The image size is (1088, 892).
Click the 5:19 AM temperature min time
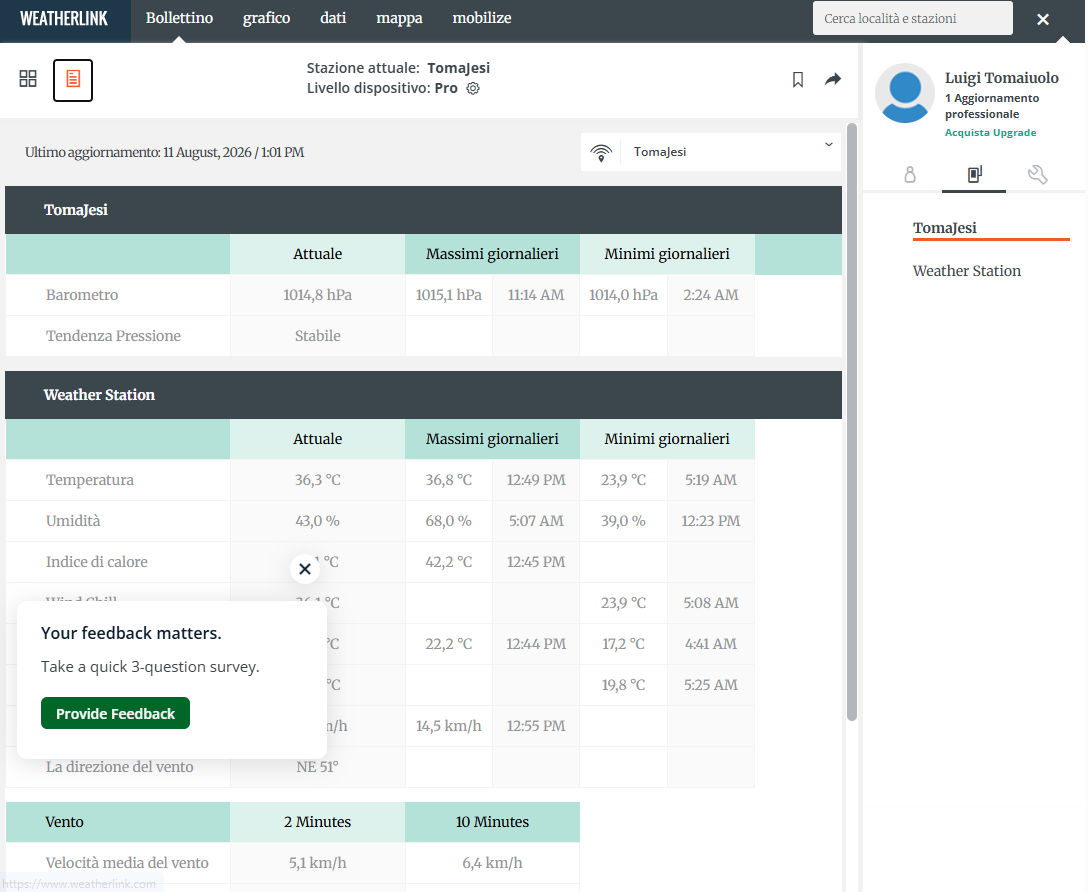click(x=711, y=480)
